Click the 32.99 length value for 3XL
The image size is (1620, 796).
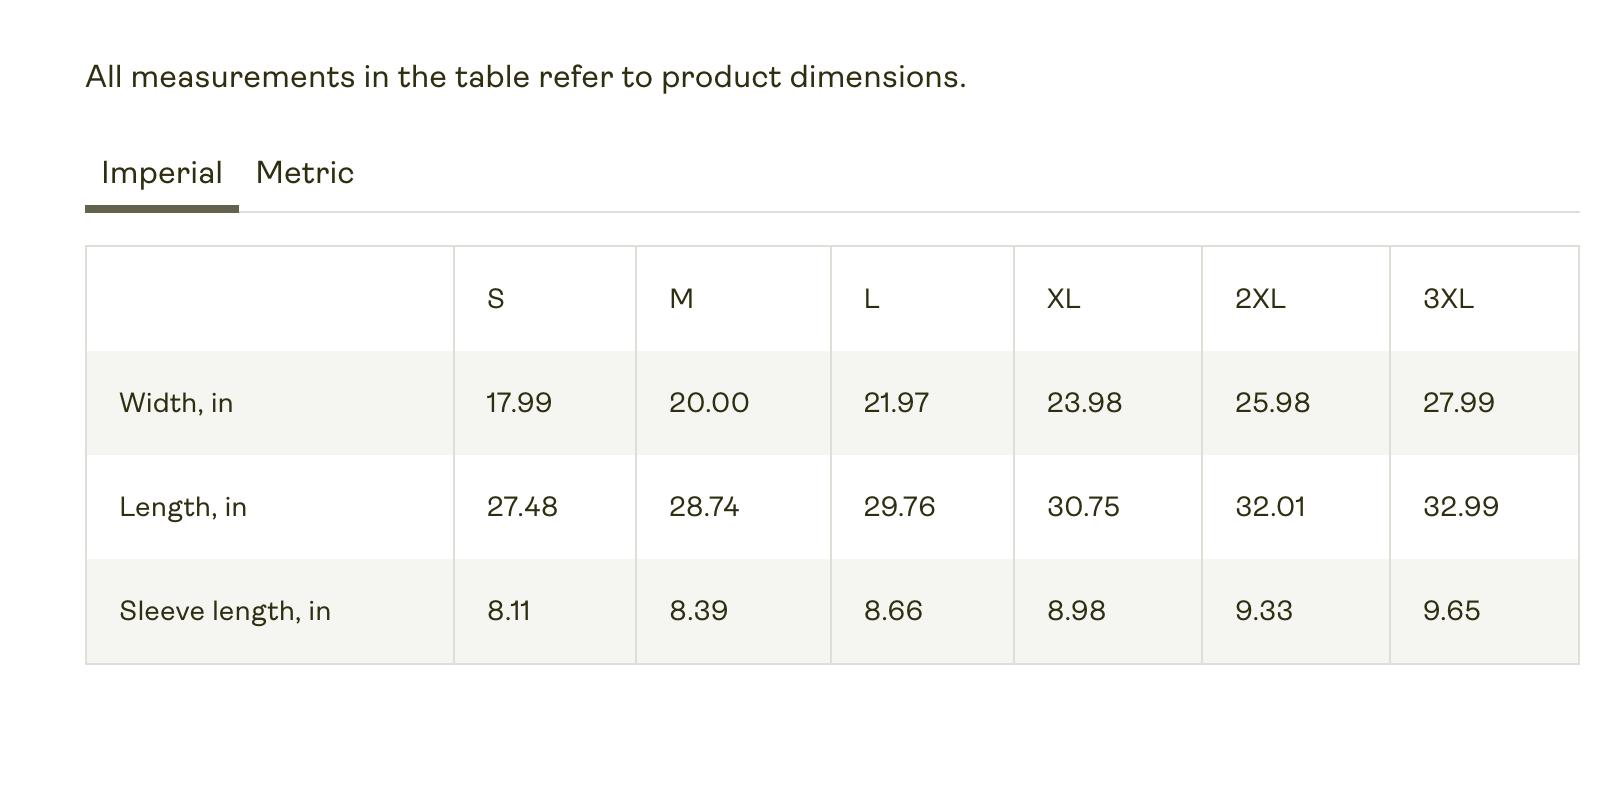(x=1461, y=507)
